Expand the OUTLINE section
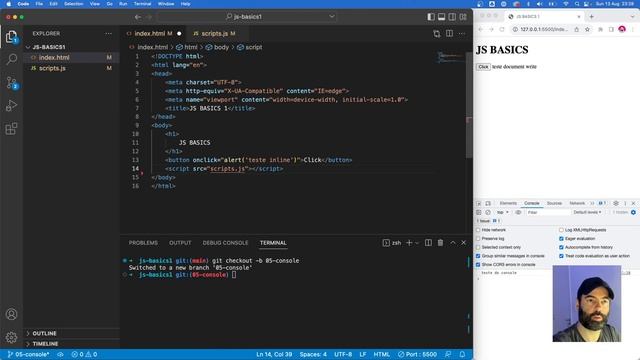The height and width of the screenshot is (360, 640). pyautogui.click(x=44, y=333)
